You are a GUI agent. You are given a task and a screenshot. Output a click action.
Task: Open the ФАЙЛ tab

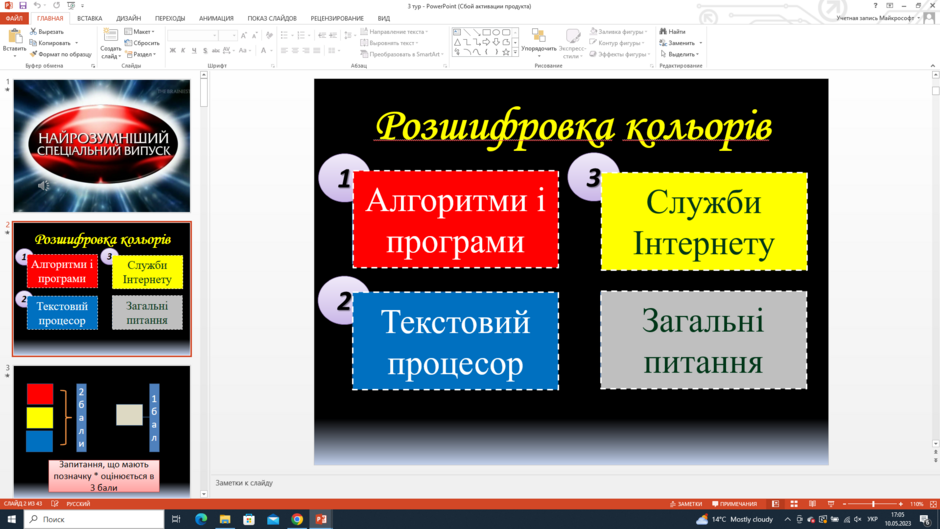tap(14, 19)
